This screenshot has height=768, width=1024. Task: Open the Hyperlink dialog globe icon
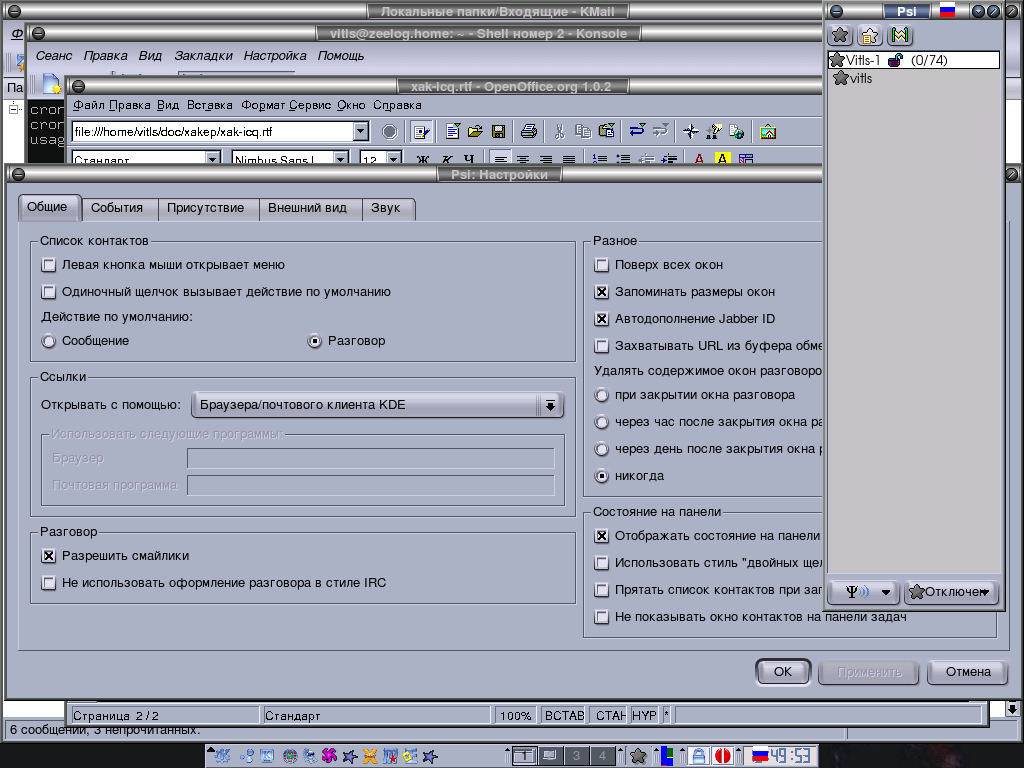click(x=737, y=132)
